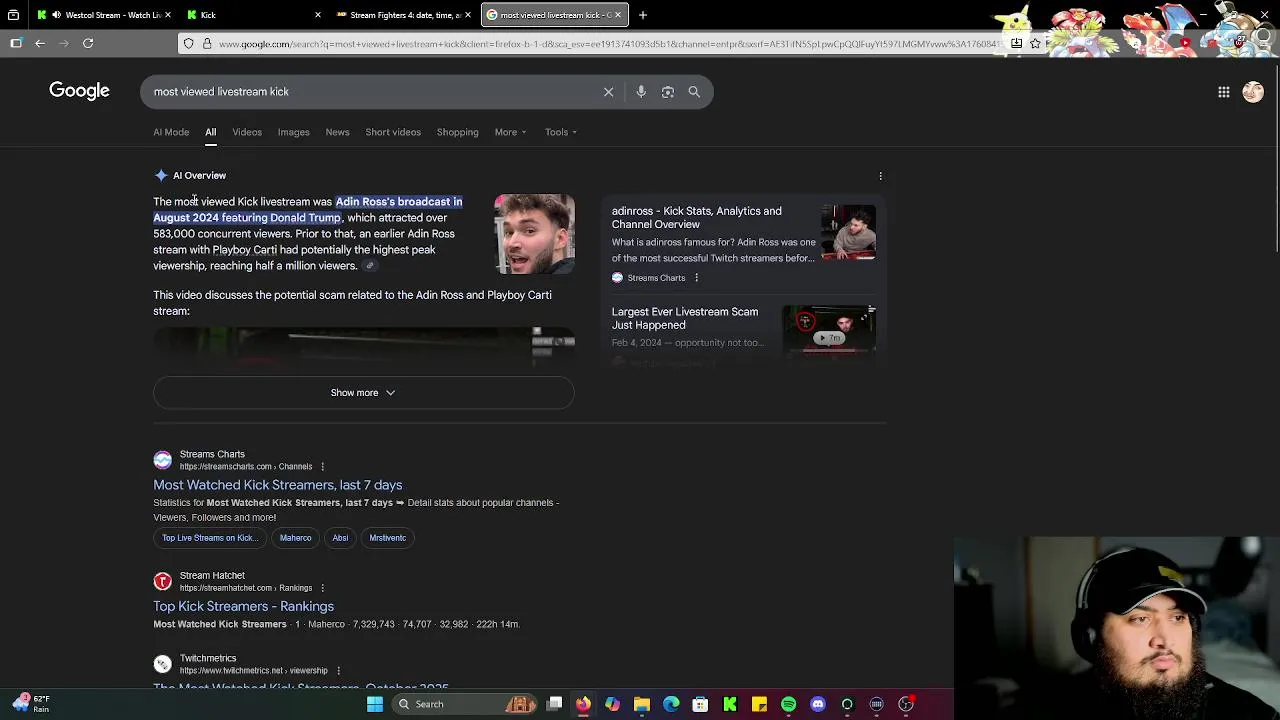
Task: Open the Short videos results tab
Action: (393, 132)
